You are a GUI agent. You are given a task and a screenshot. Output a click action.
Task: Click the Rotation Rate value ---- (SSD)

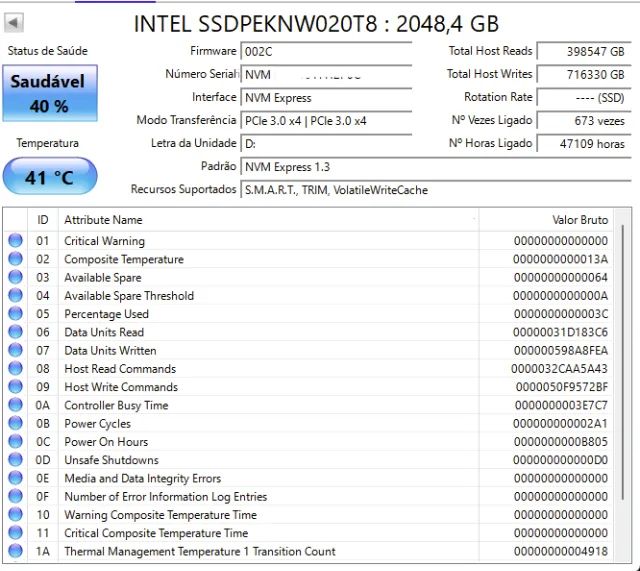pos(584,98)
